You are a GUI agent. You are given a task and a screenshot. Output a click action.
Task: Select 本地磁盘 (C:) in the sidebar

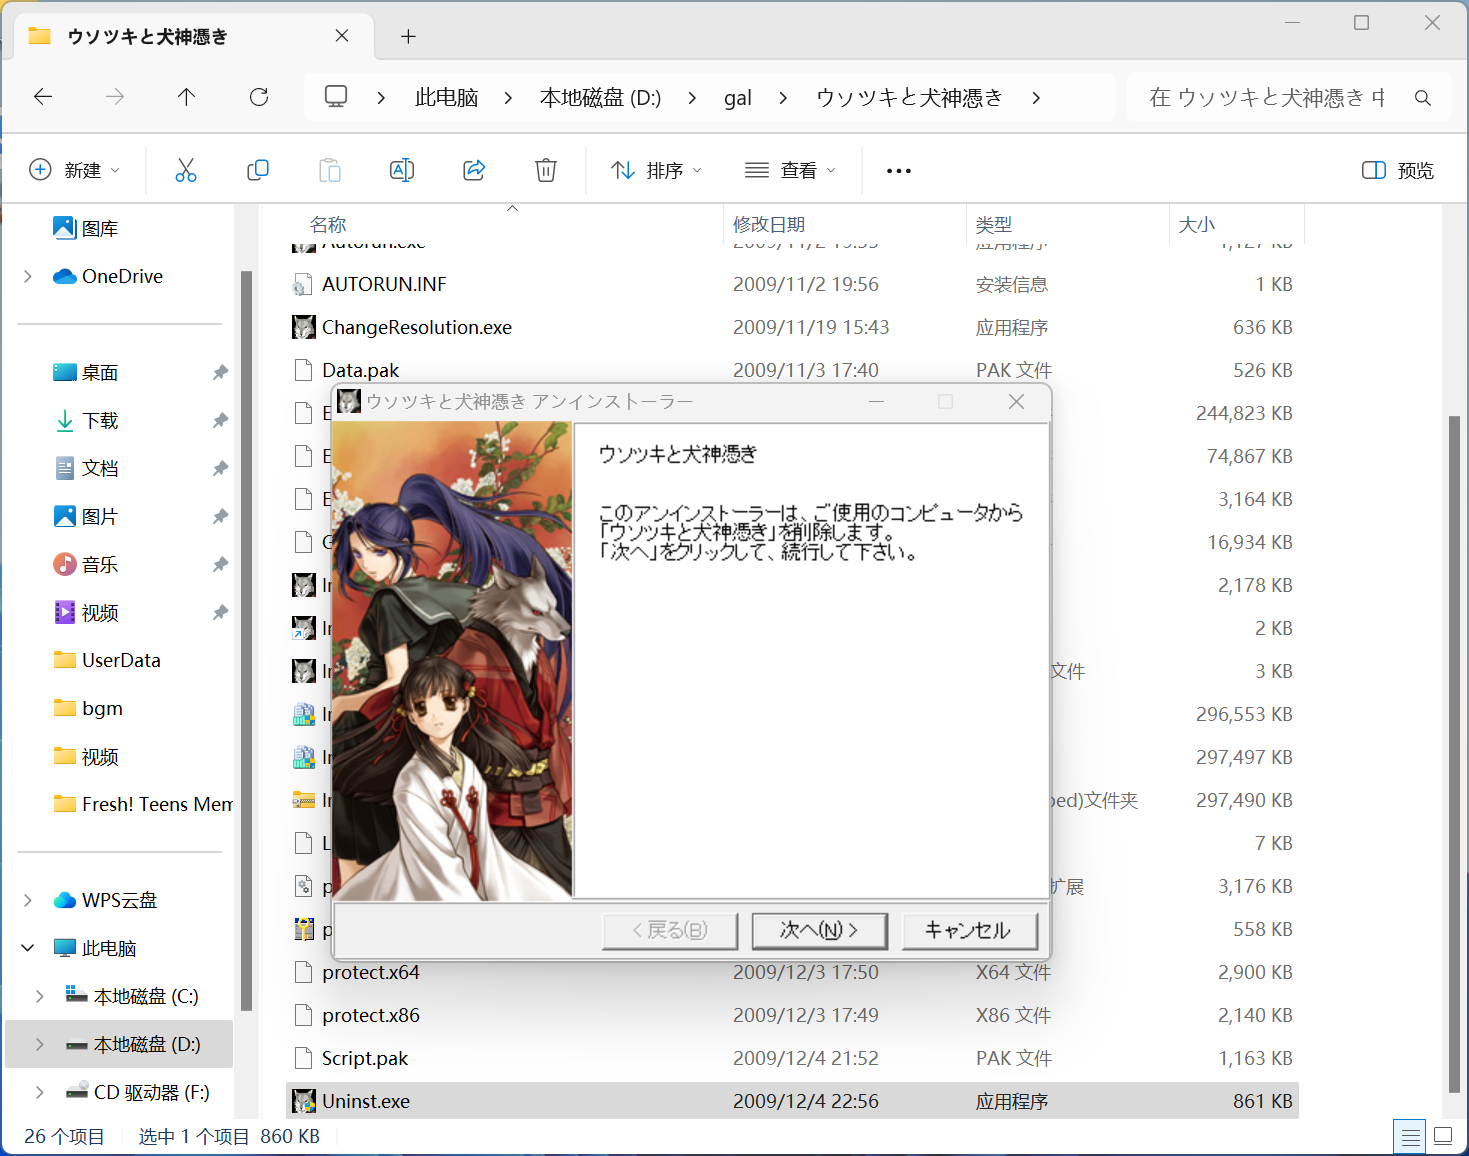pyautogui.click(x=146, y=996)
